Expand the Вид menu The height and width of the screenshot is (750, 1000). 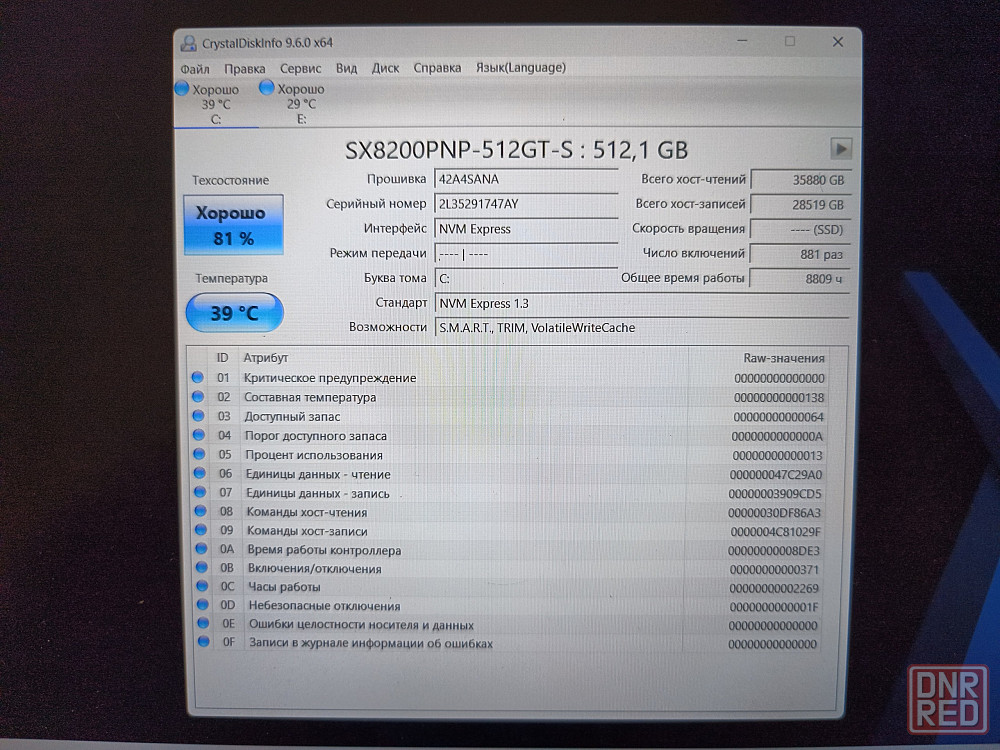tap(347, 68)
